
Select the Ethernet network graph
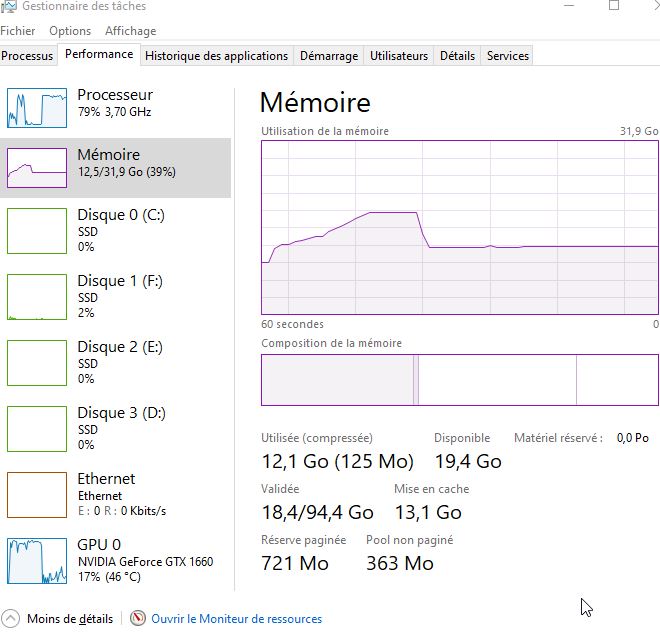click(37, 494)
